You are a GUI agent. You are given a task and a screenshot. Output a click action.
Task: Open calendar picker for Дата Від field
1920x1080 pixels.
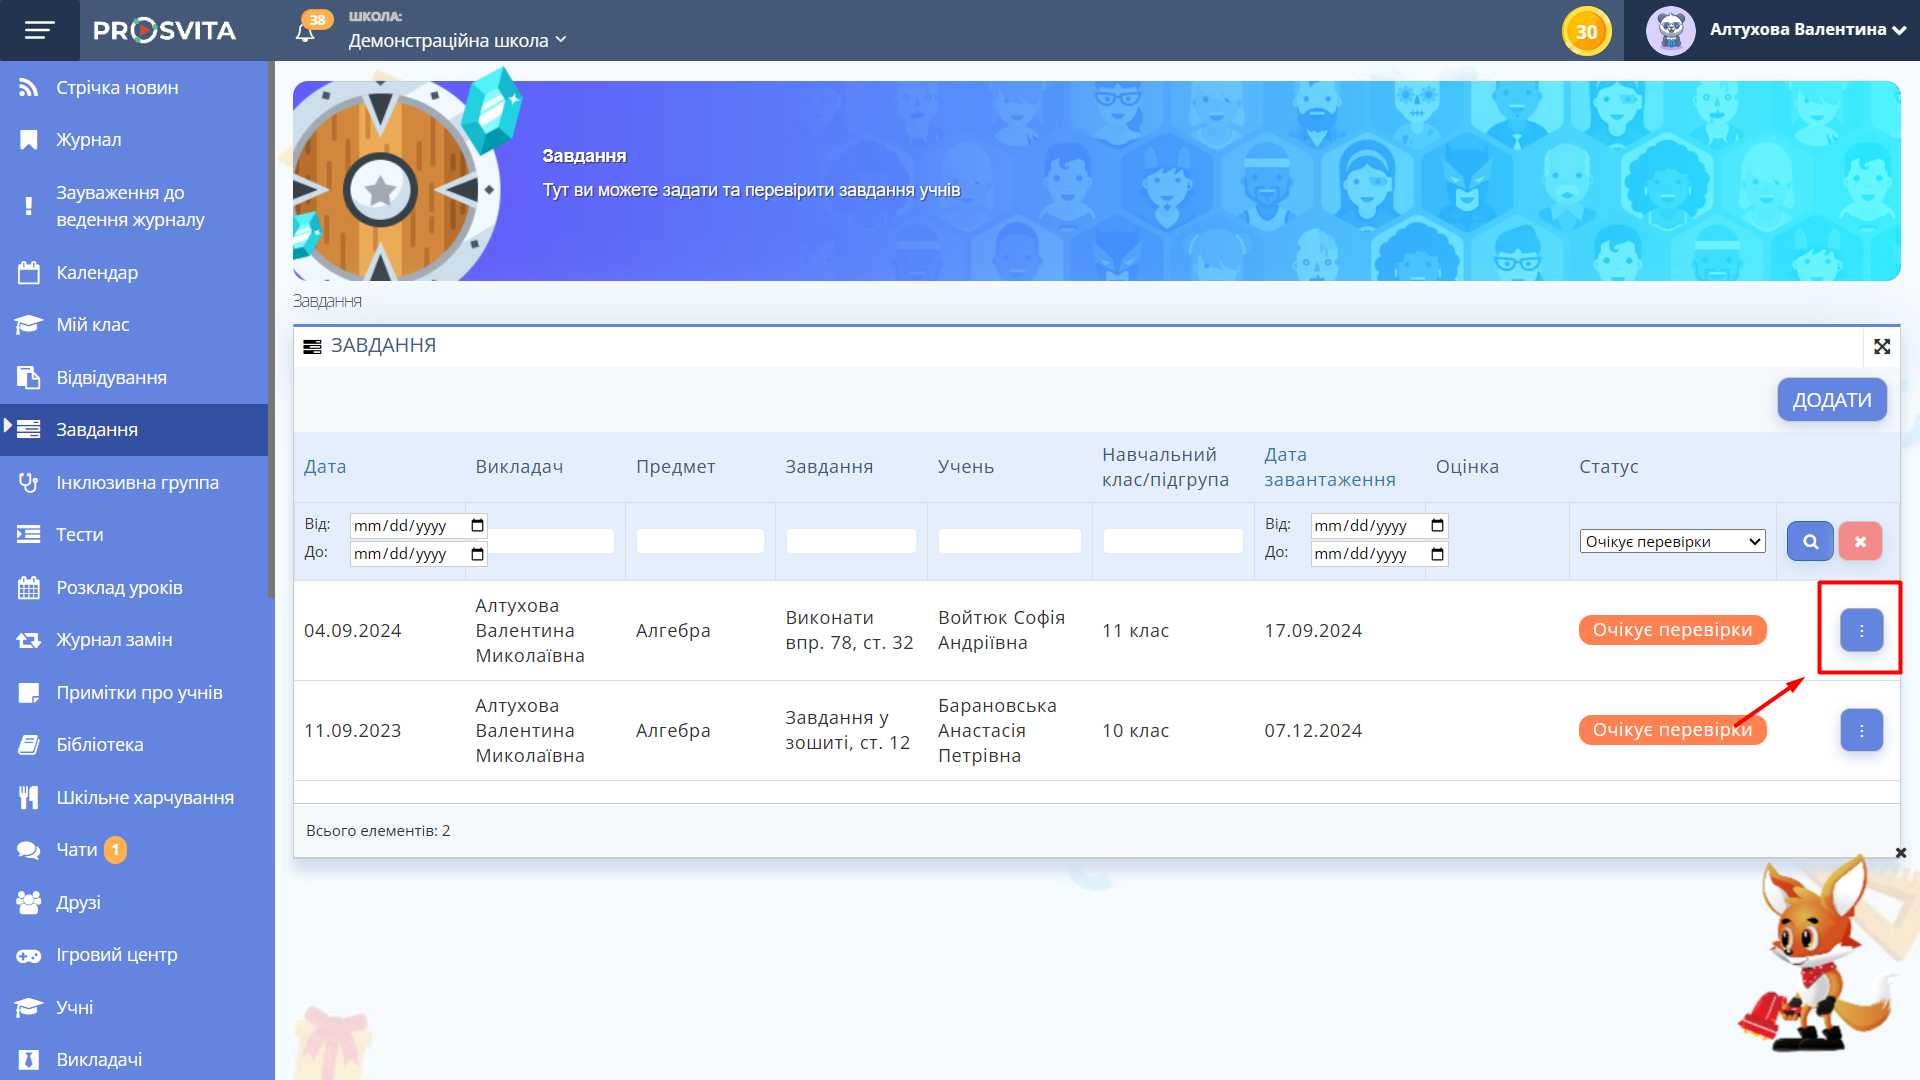click(x=477, y=526)
